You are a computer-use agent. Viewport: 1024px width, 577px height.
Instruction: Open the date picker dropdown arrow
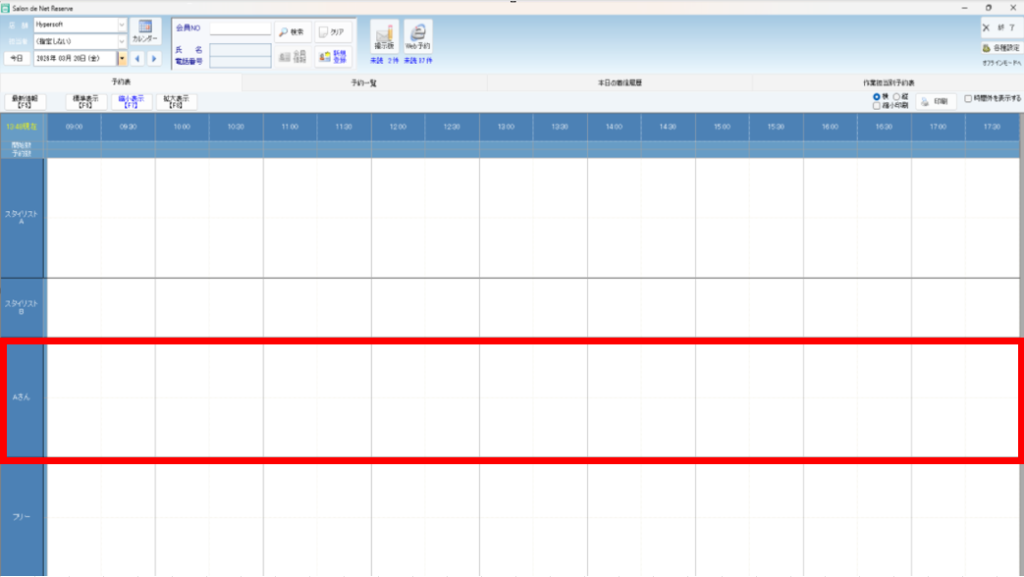123,58
